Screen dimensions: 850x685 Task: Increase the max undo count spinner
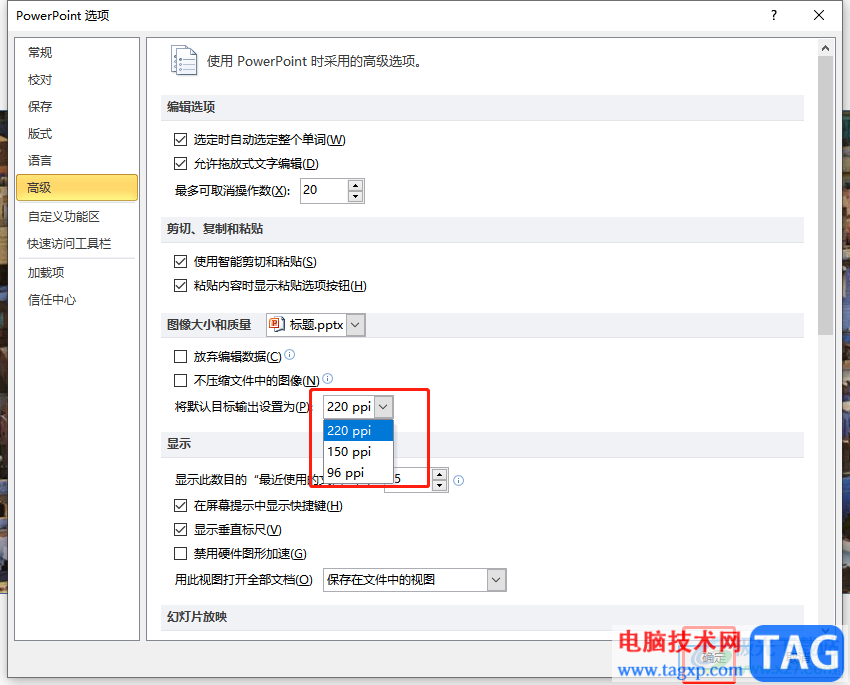tap(356, 185)
